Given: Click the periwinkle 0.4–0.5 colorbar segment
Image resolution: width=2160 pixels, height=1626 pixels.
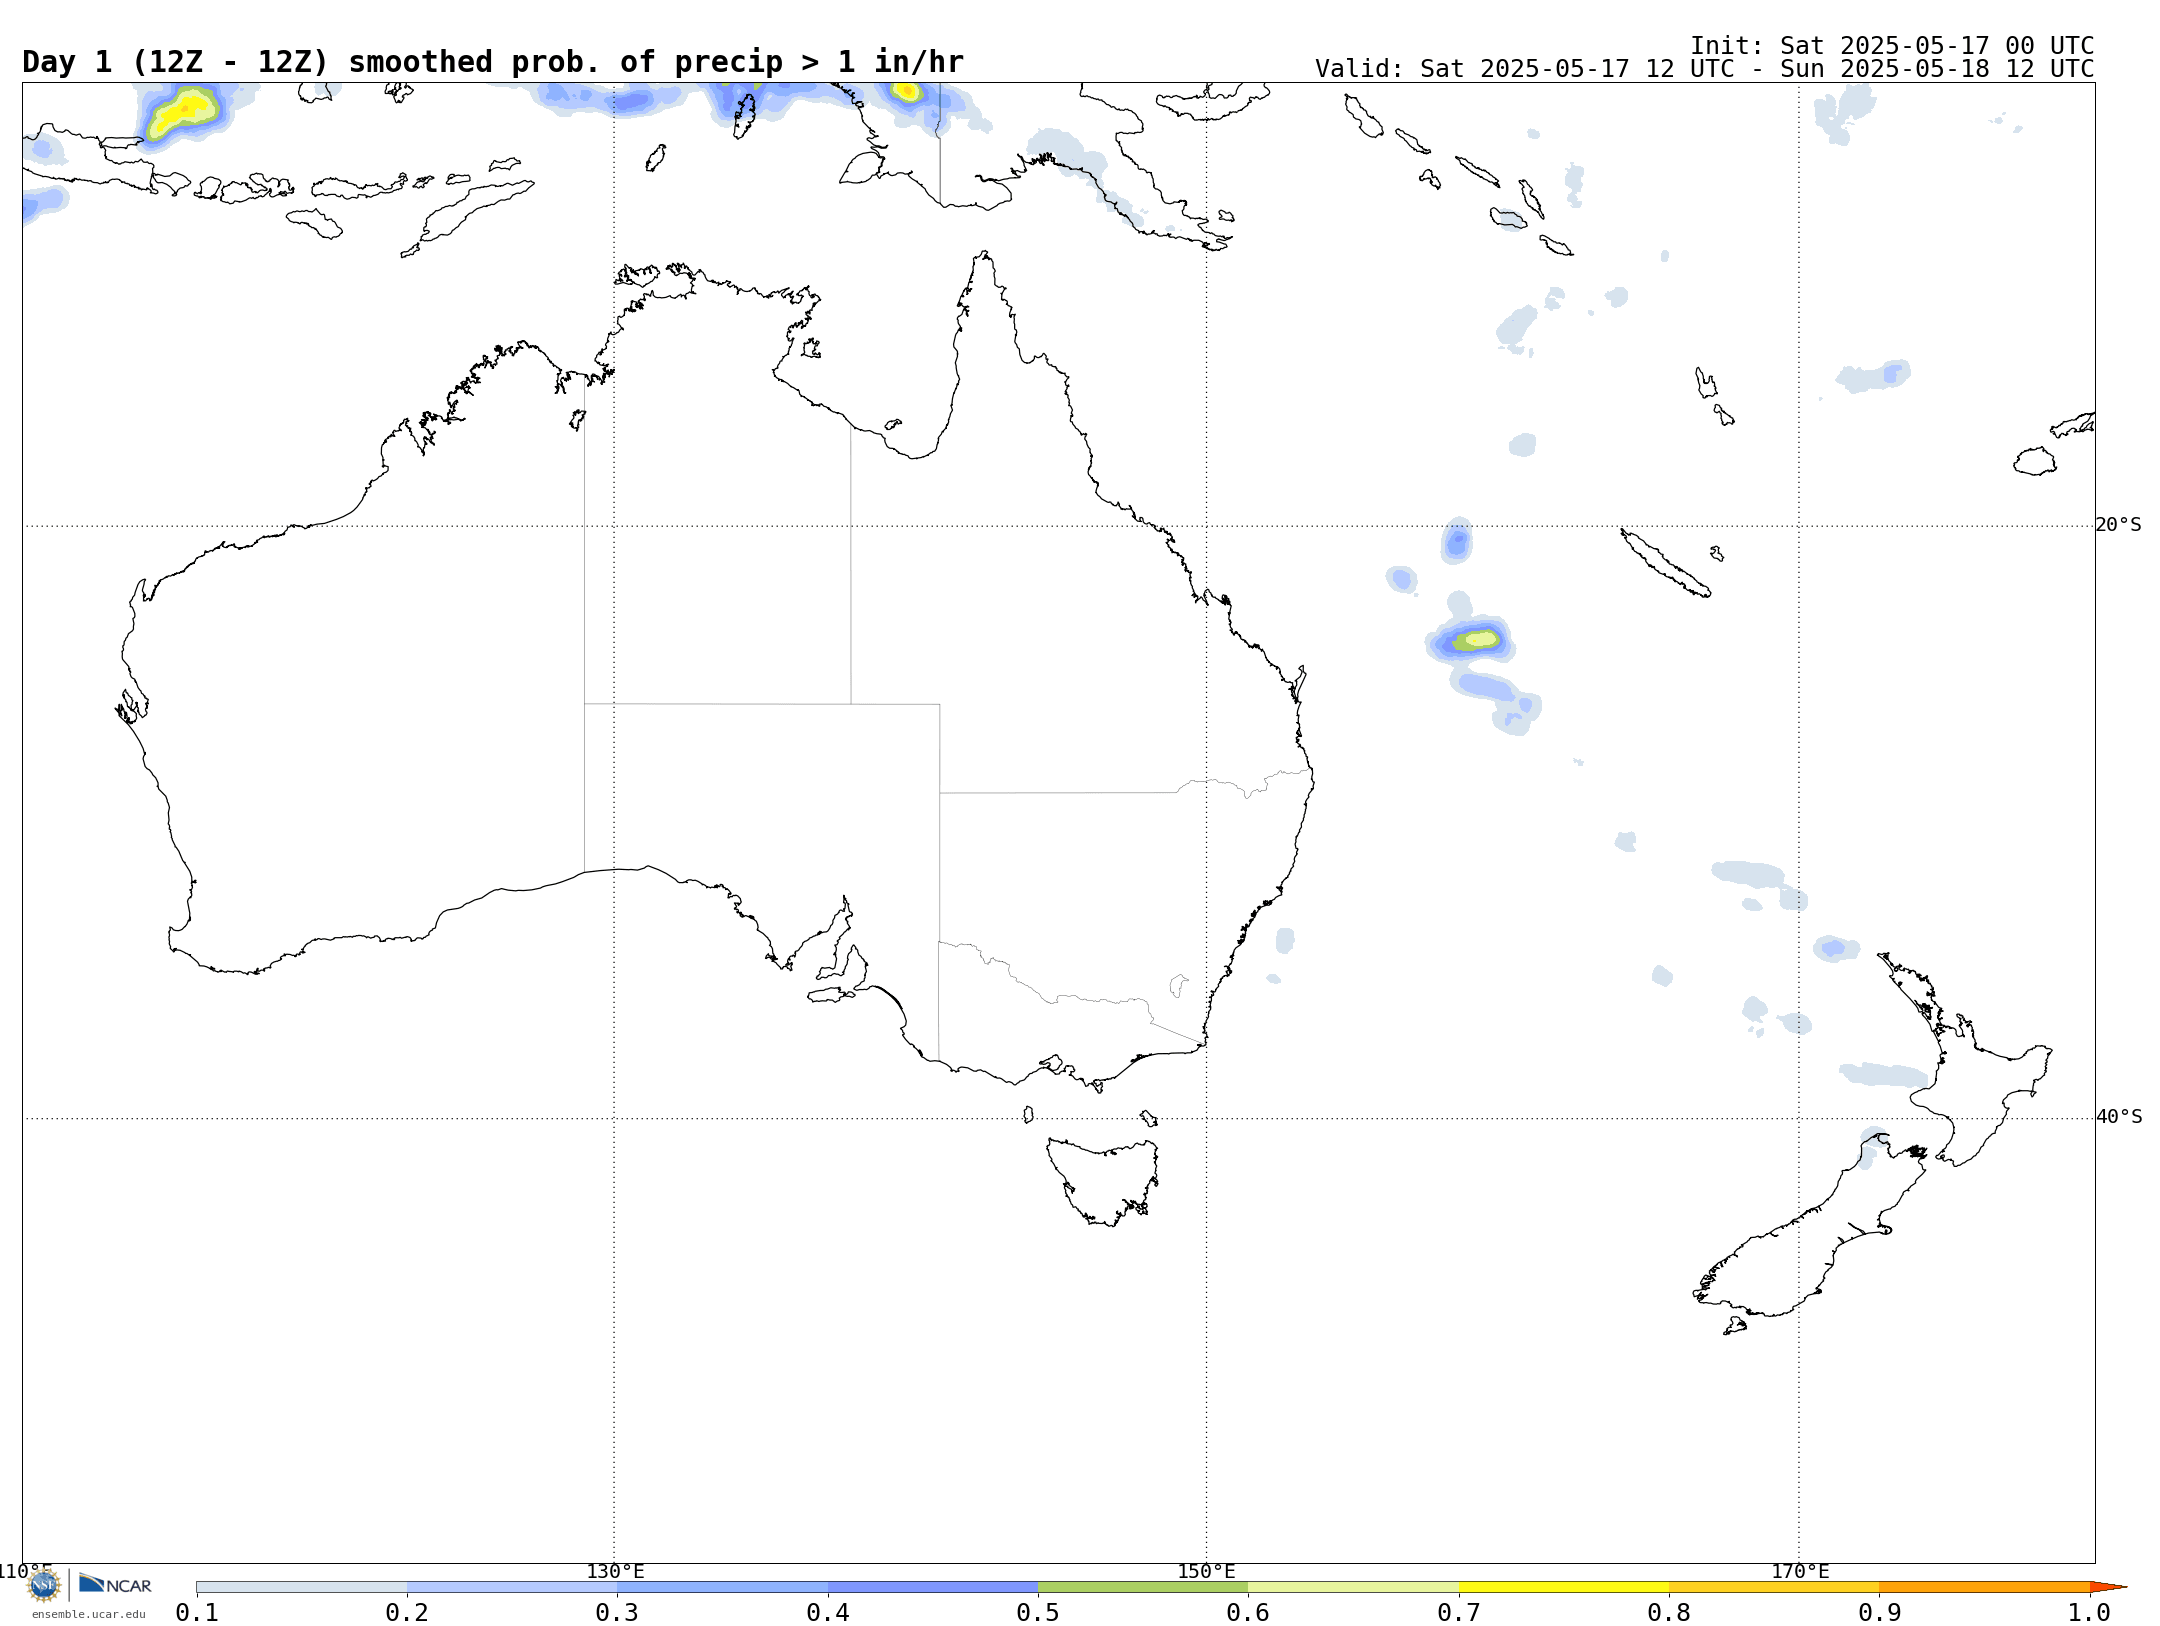Looking at the screenshot, I should coord(933,1587).
